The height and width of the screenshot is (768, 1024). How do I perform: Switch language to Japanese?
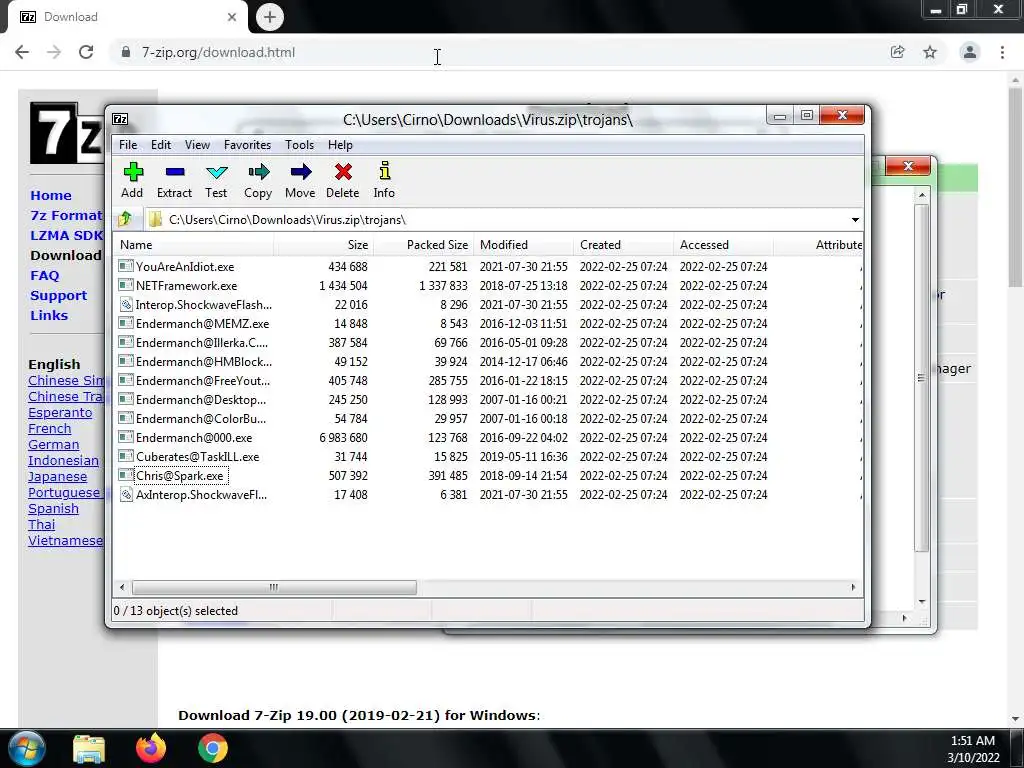(x=57, y=477)
